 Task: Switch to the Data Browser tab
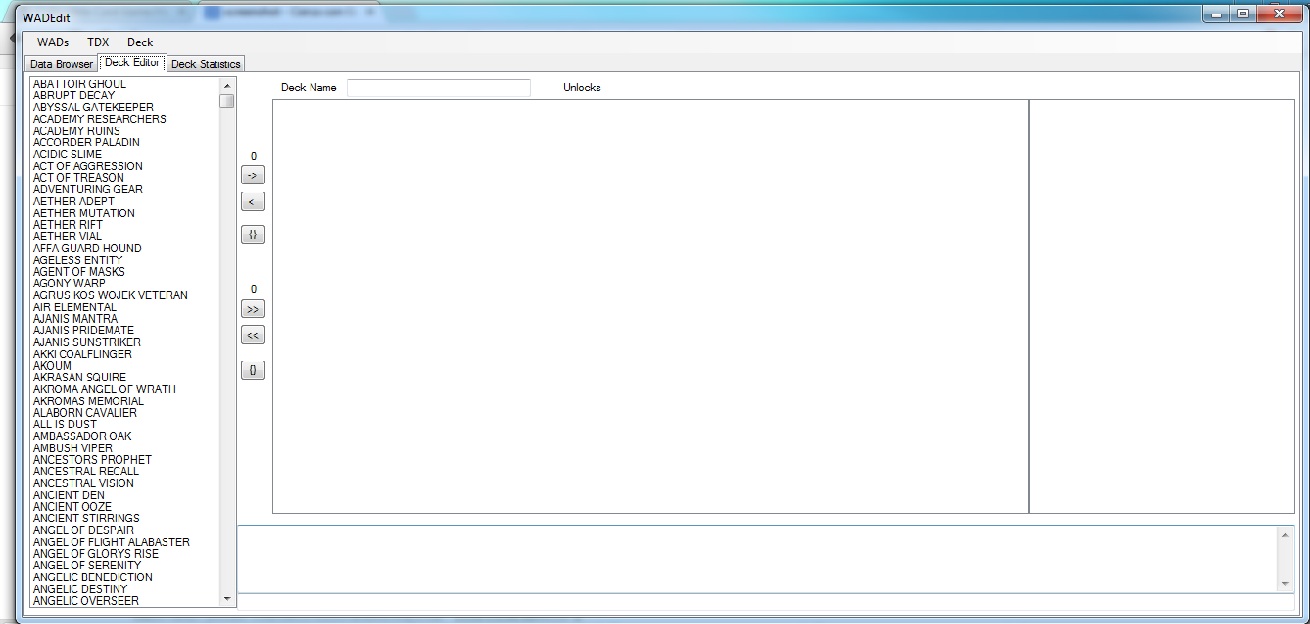pos(61,64)
